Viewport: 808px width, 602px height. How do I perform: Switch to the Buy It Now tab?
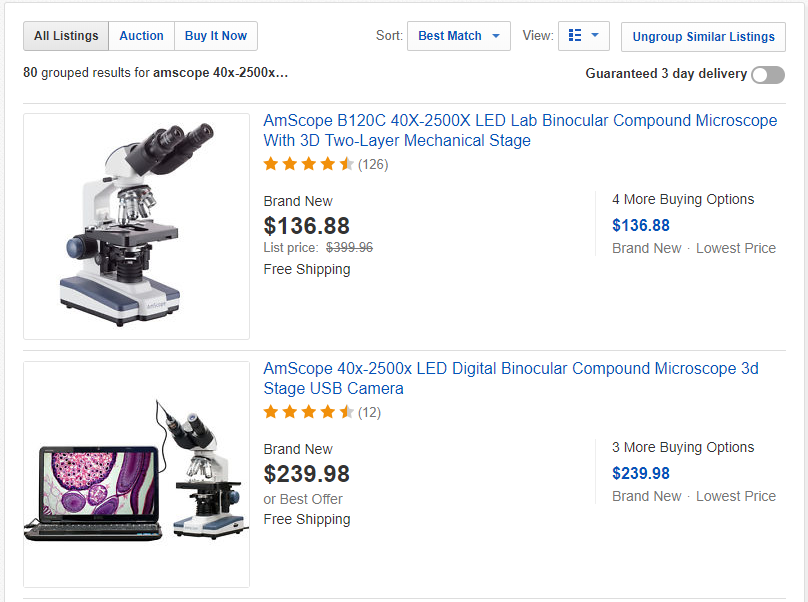point(216,36)
